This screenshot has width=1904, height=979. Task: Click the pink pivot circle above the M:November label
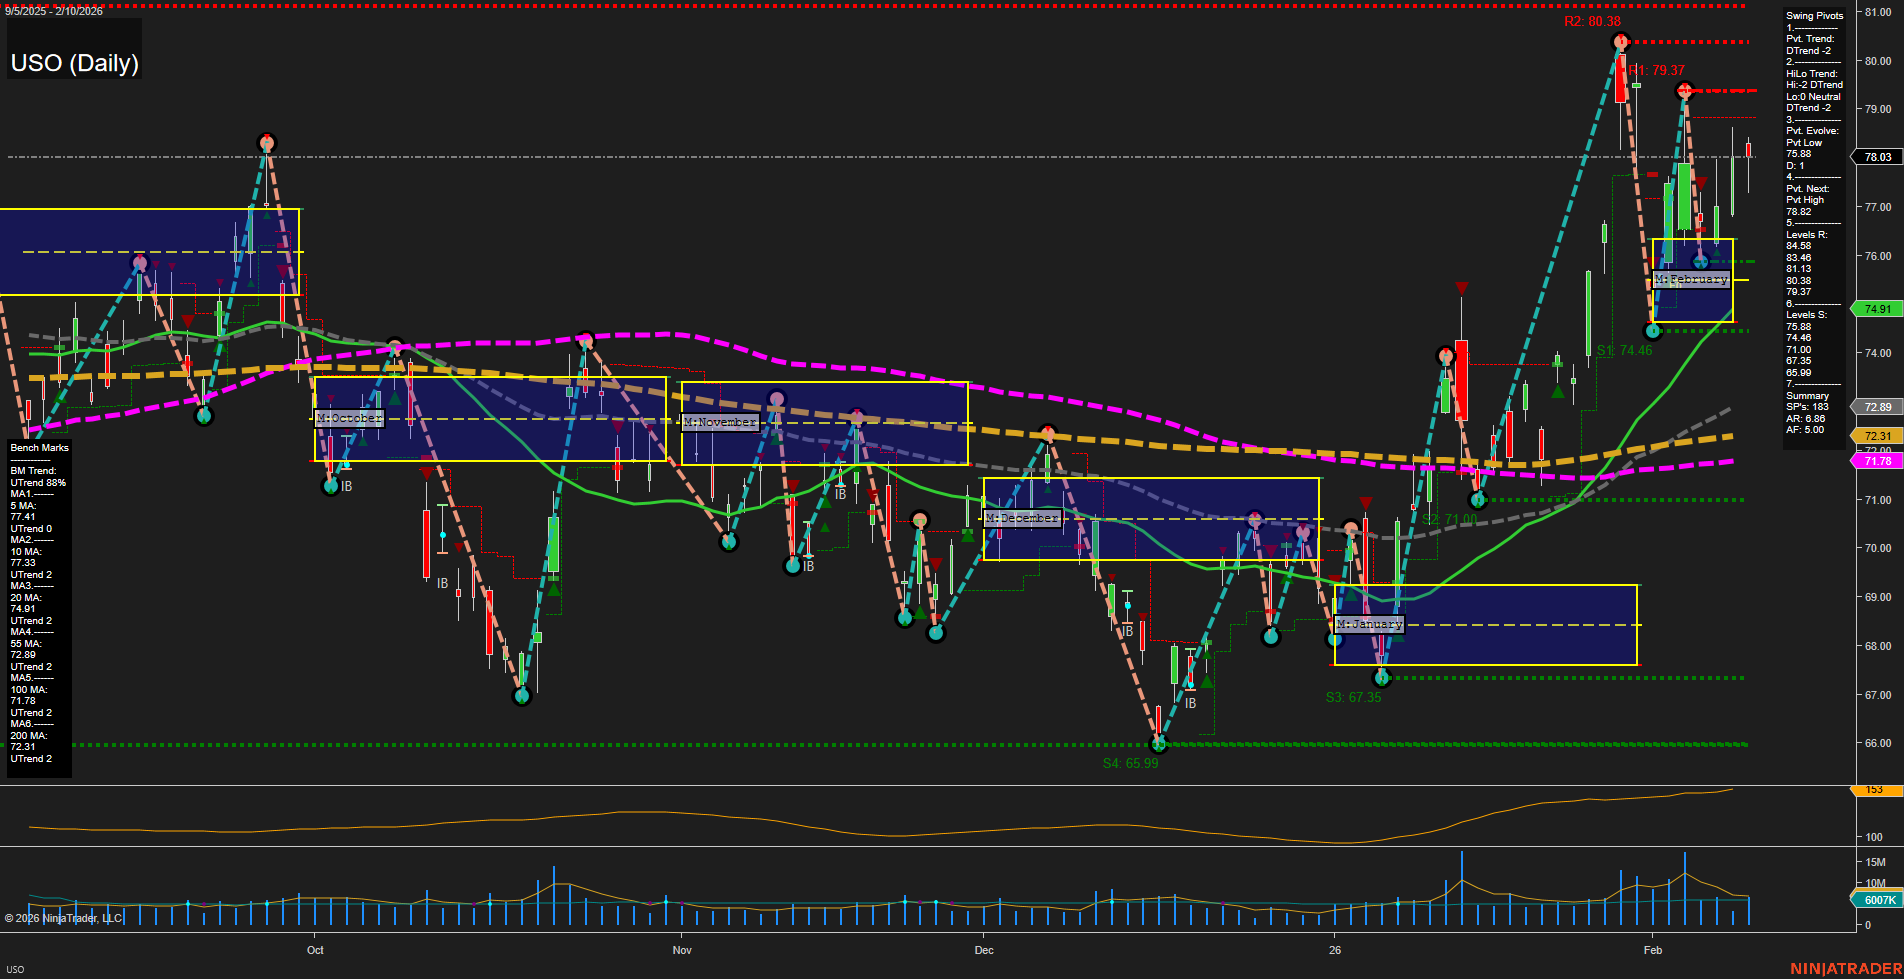777,399
